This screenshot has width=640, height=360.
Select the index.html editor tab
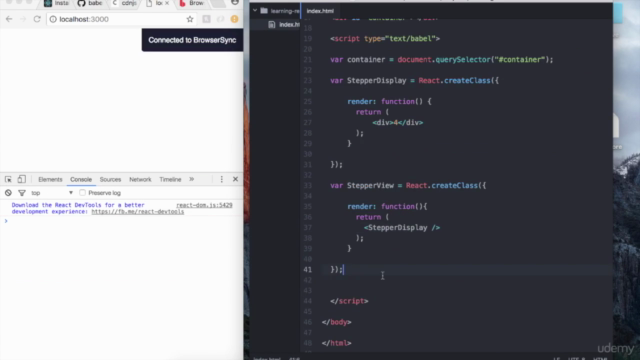pos(320,11)
